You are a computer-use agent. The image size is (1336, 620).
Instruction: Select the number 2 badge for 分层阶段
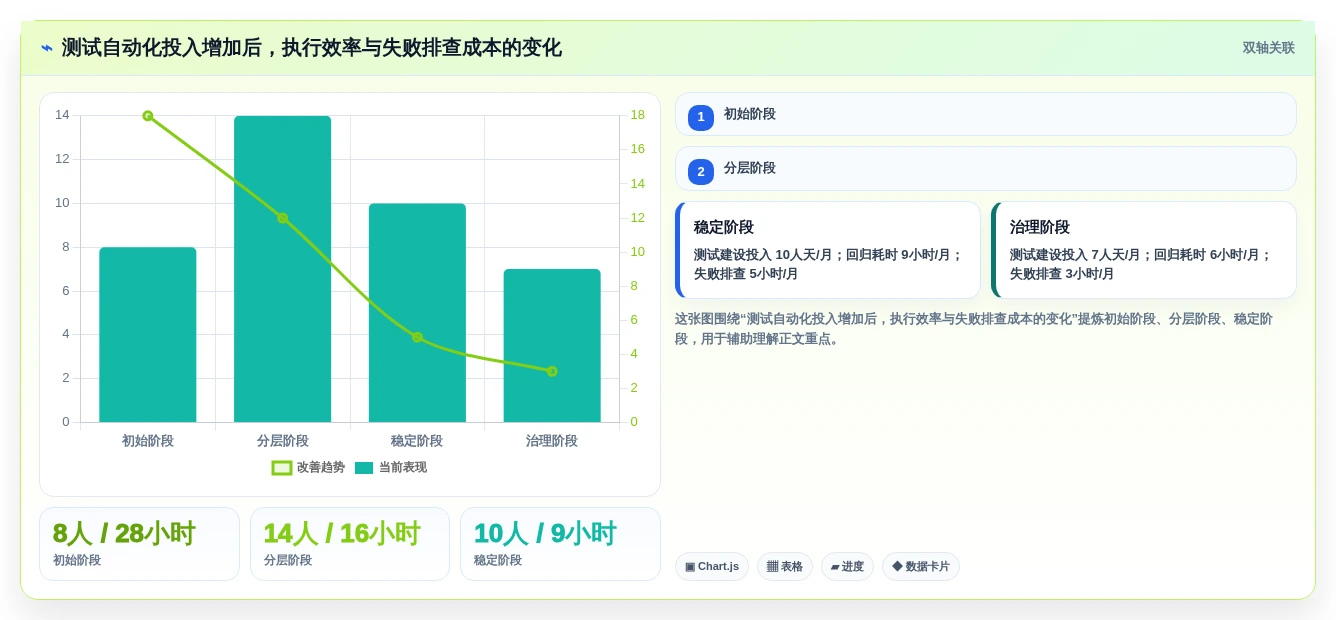pyautogui.click(x=701, y=171)
